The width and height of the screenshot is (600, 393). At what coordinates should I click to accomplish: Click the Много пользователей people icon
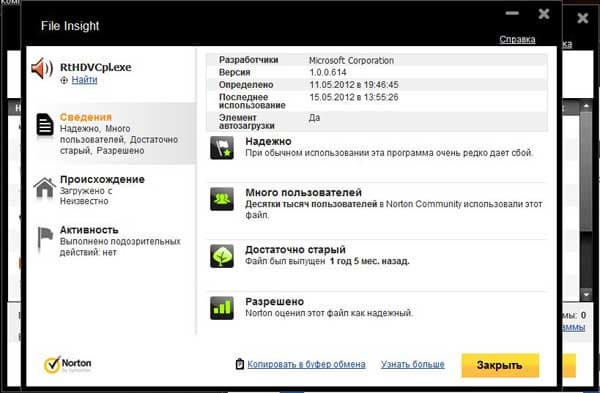(x=222, y=199)
